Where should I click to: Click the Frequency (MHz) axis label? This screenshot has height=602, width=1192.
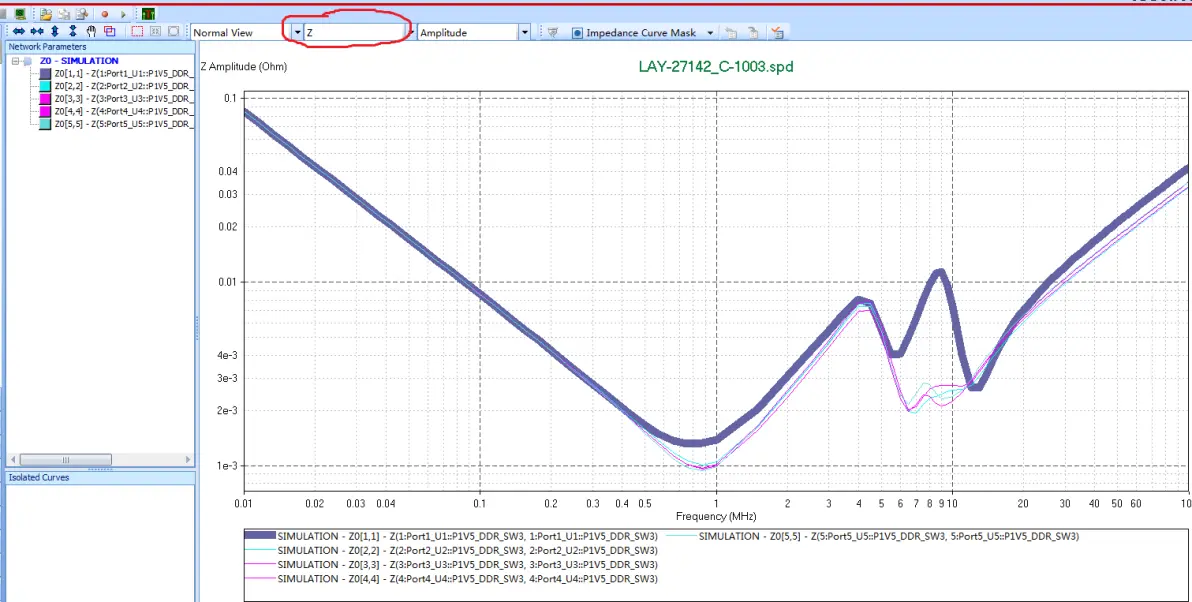716,517
